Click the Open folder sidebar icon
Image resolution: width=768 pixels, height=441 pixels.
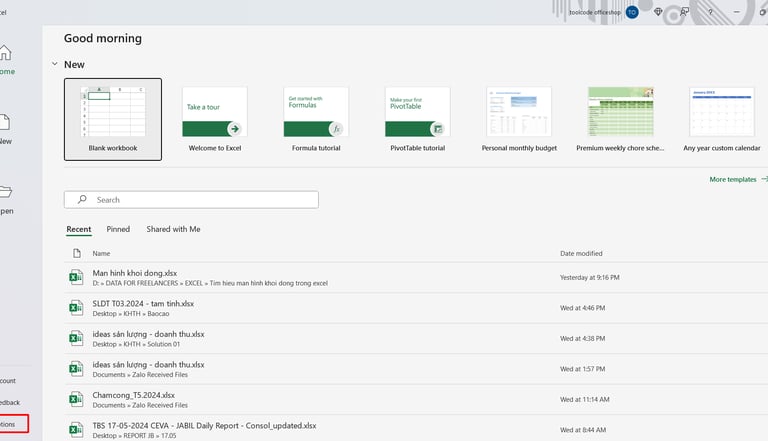click(x=5, y=192)
